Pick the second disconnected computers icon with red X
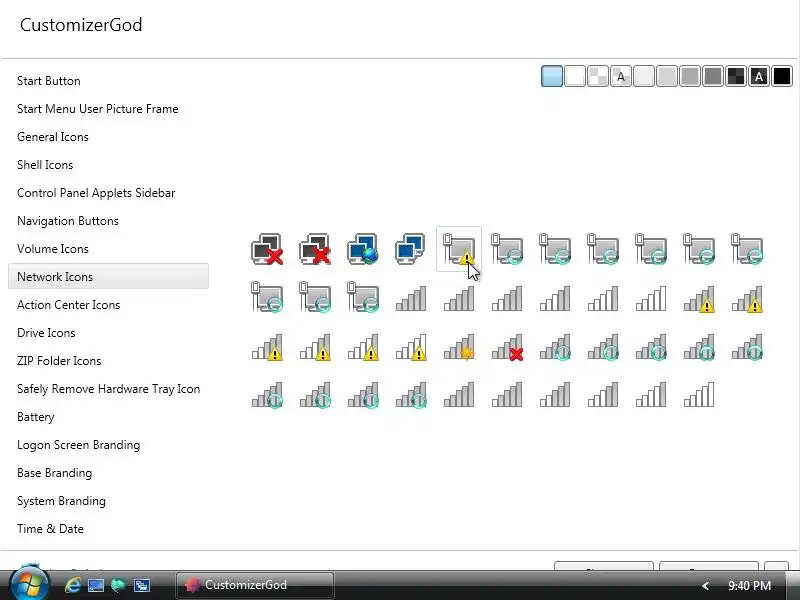The image size is (800, 600). [315, 249]
